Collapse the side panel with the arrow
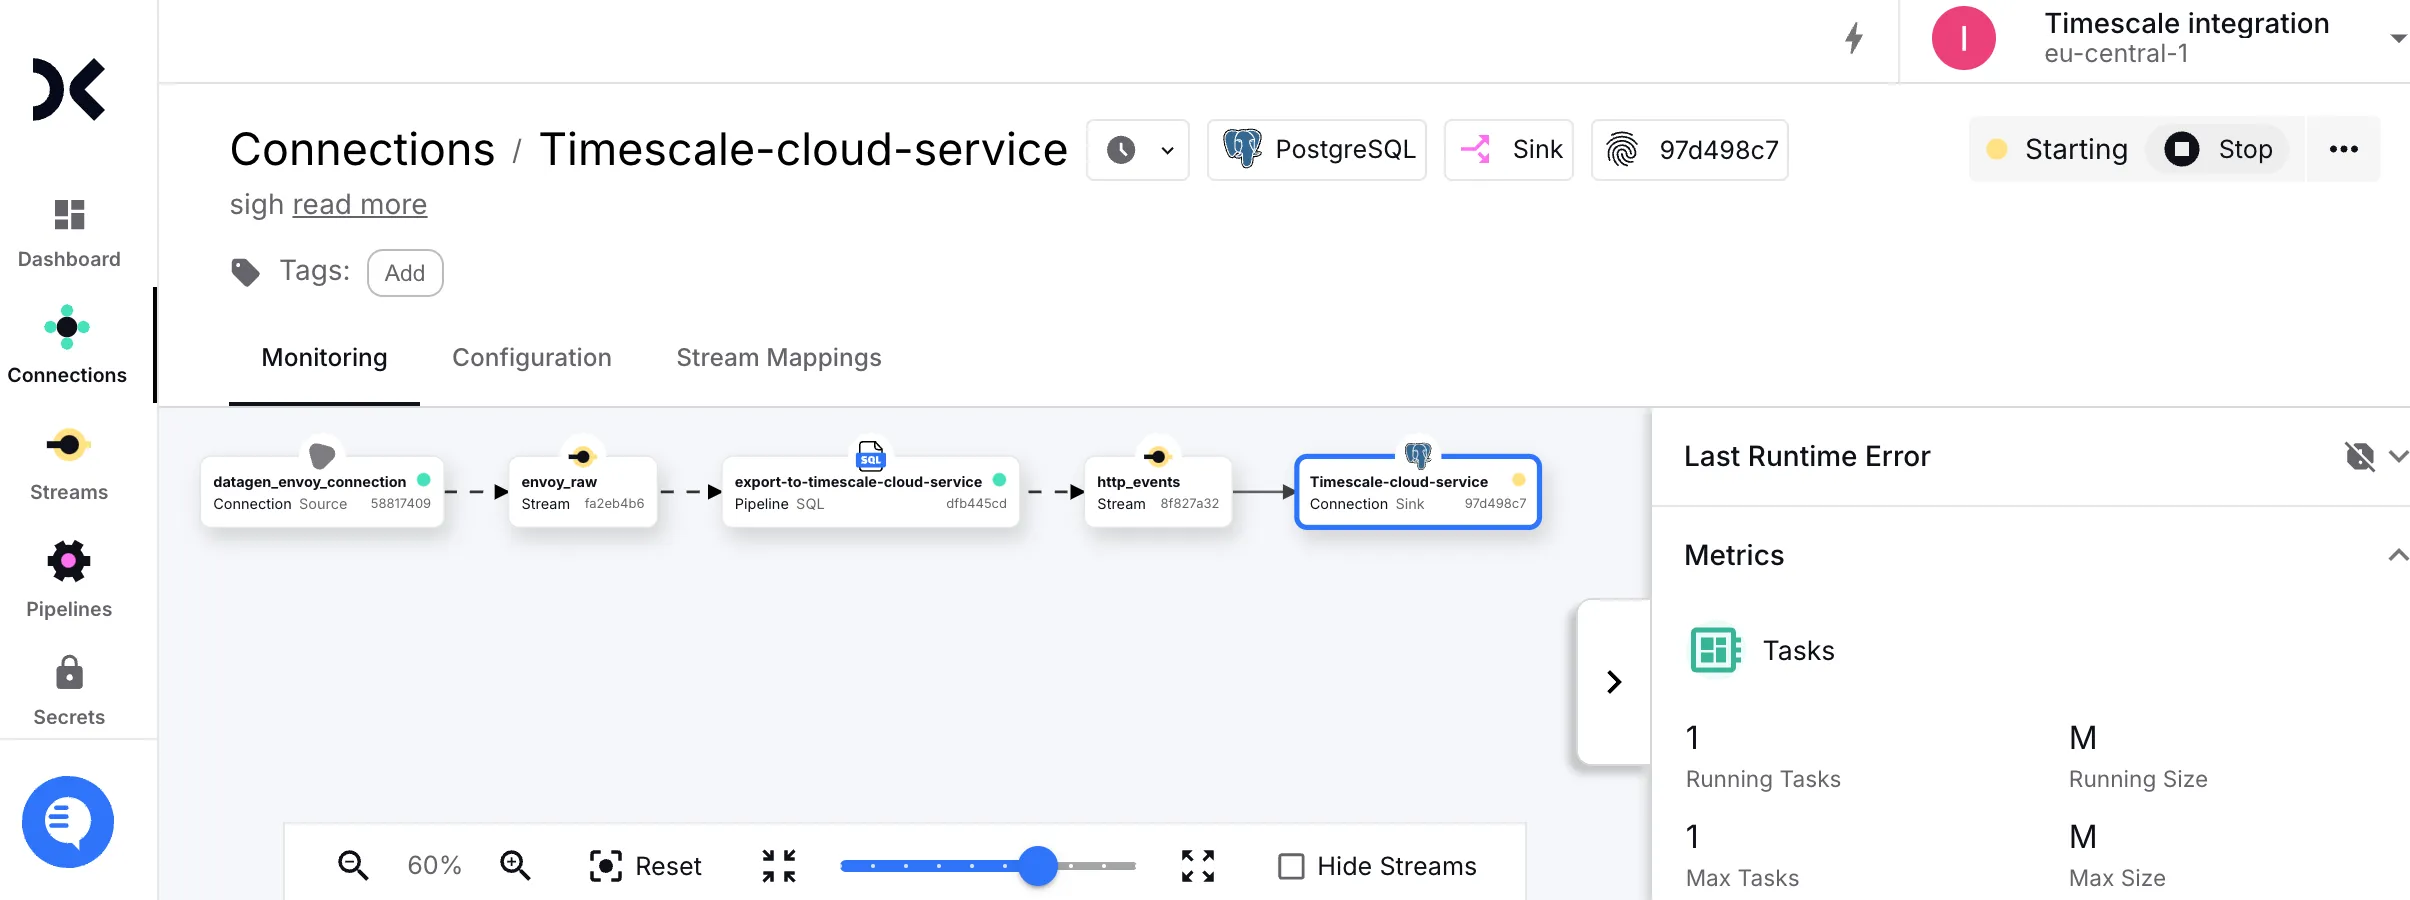The image size is (2410, 900). [x=1614, y=682]
